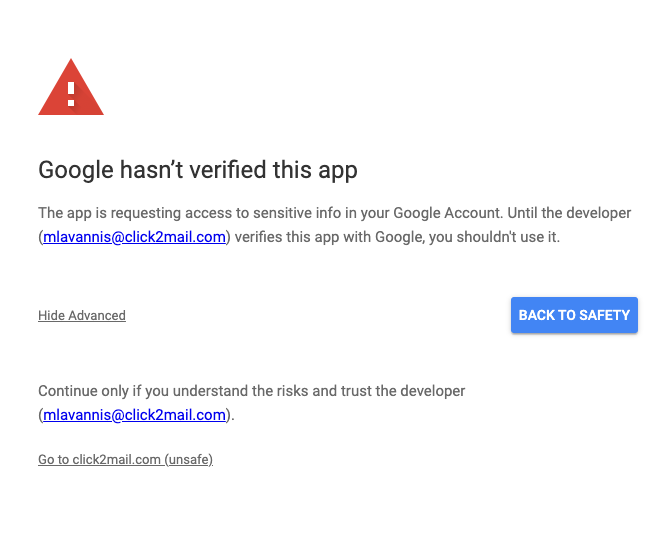The image size is (650, 555).
Task: Click the white exclamation mark in the triangle
Action: (71, 93)
